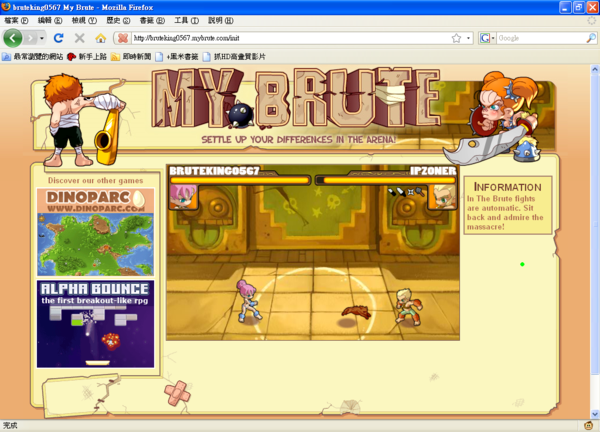The height and width of the screenshot is (432, 600).
Task: Click the shuriken weapon icon under IPZONER
Action: point(411,192)
